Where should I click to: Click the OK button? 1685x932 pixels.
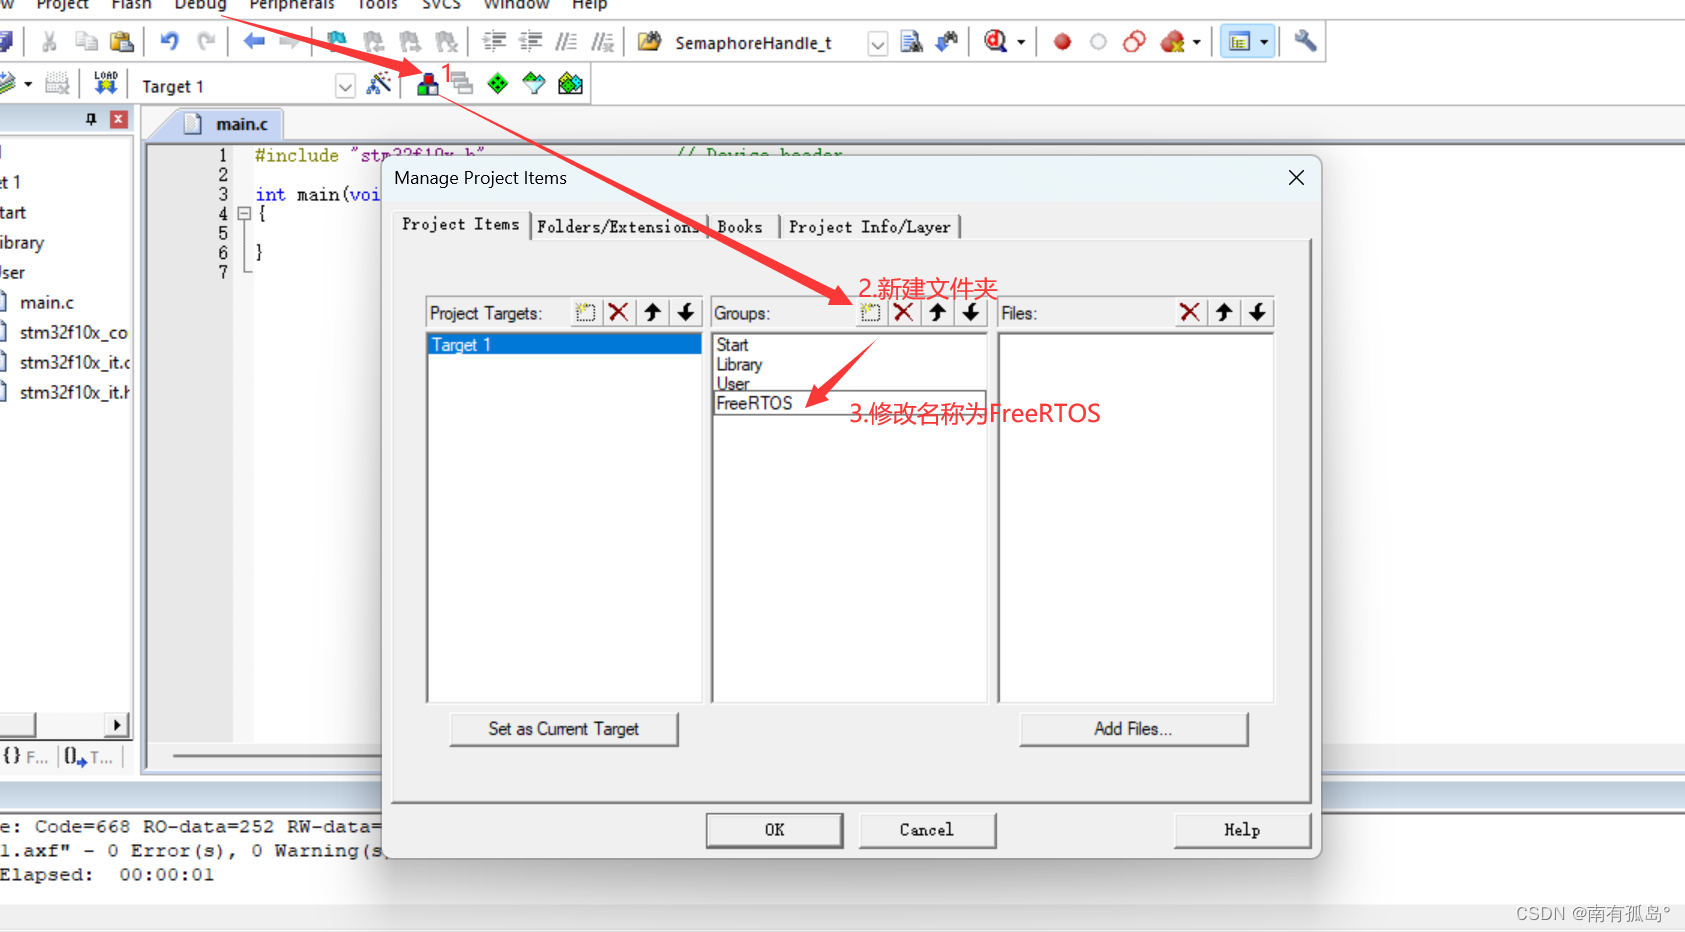pyautogui.click(x=774, y=830)
